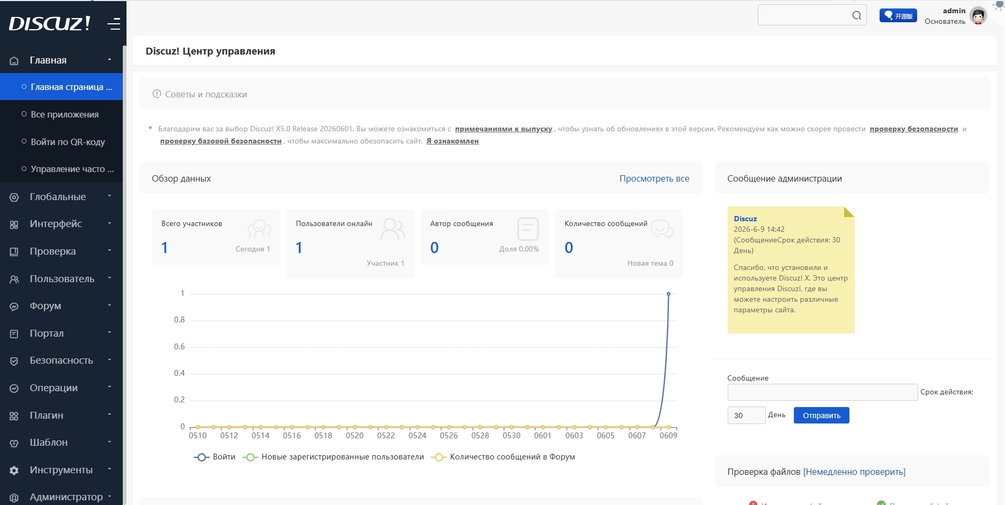1005x505 pixels.
Task: Expand the Портал menu section
Action: click(x=61, y=333)
